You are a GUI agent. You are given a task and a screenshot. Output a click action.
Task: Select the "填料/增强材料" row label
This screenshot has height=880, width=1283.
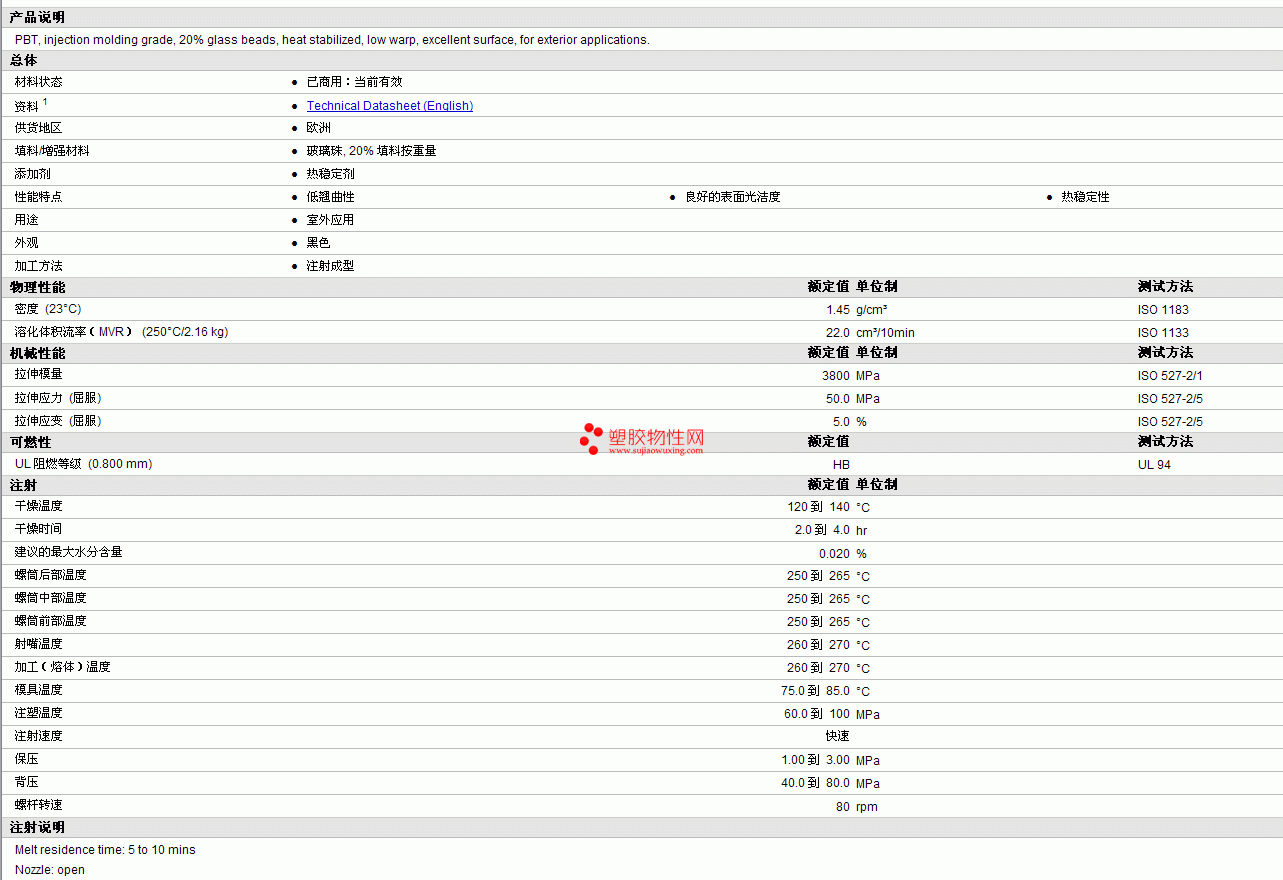pos(52,151)
